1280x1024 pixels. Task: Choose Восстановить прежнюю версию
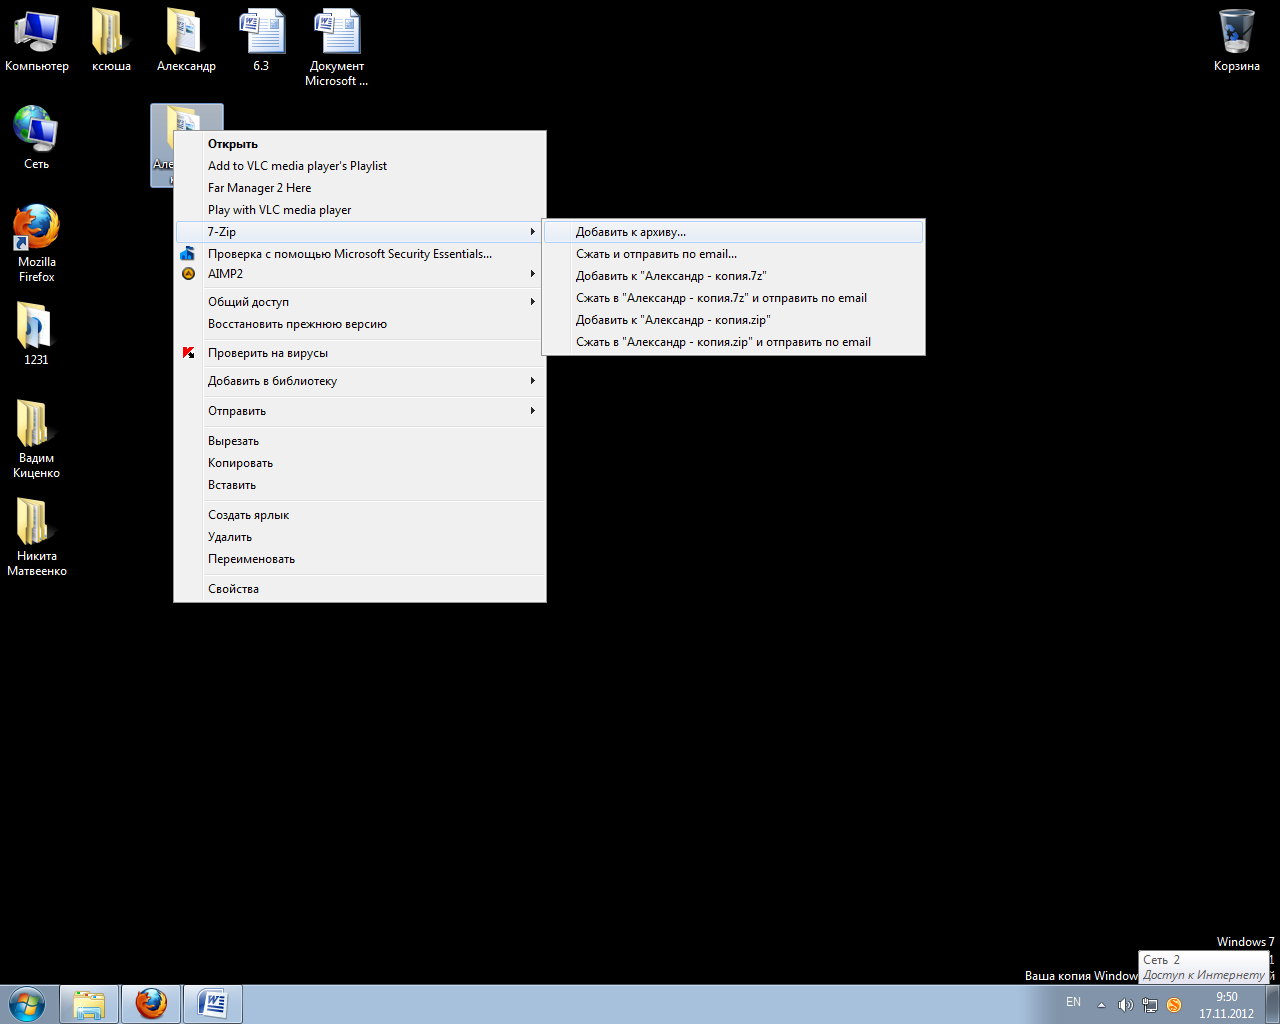pyautogui.click(x=360, y=324)
